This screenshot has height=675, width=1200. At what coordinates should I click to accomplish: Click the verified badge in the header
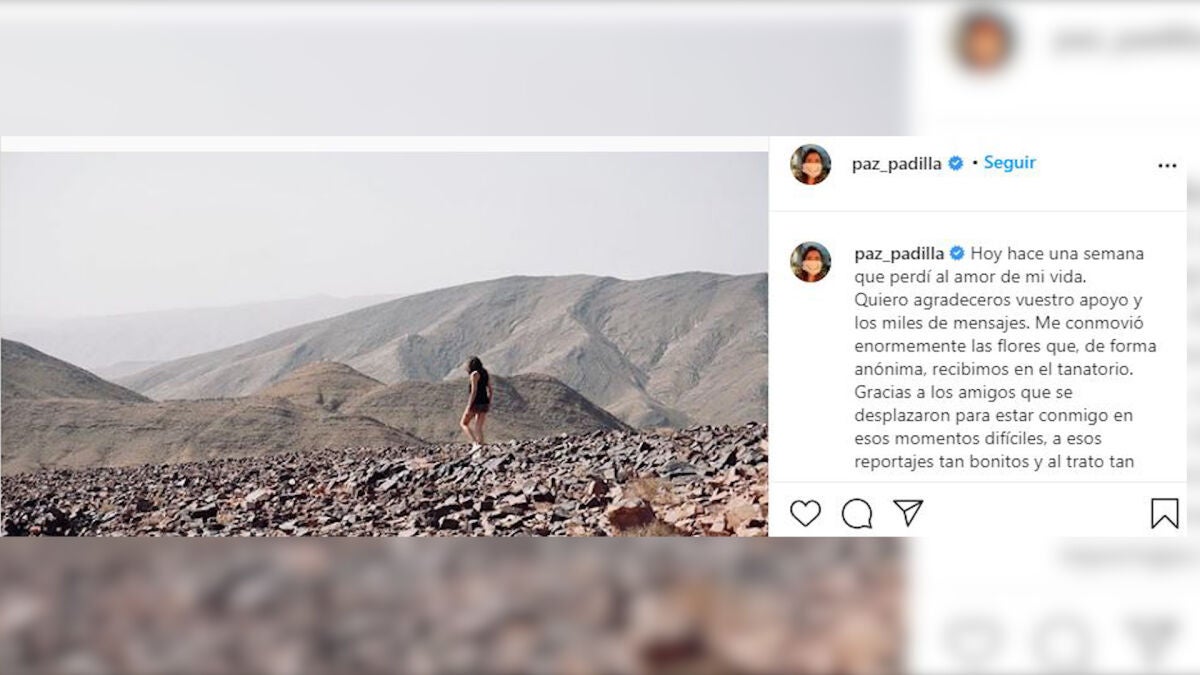956,163
